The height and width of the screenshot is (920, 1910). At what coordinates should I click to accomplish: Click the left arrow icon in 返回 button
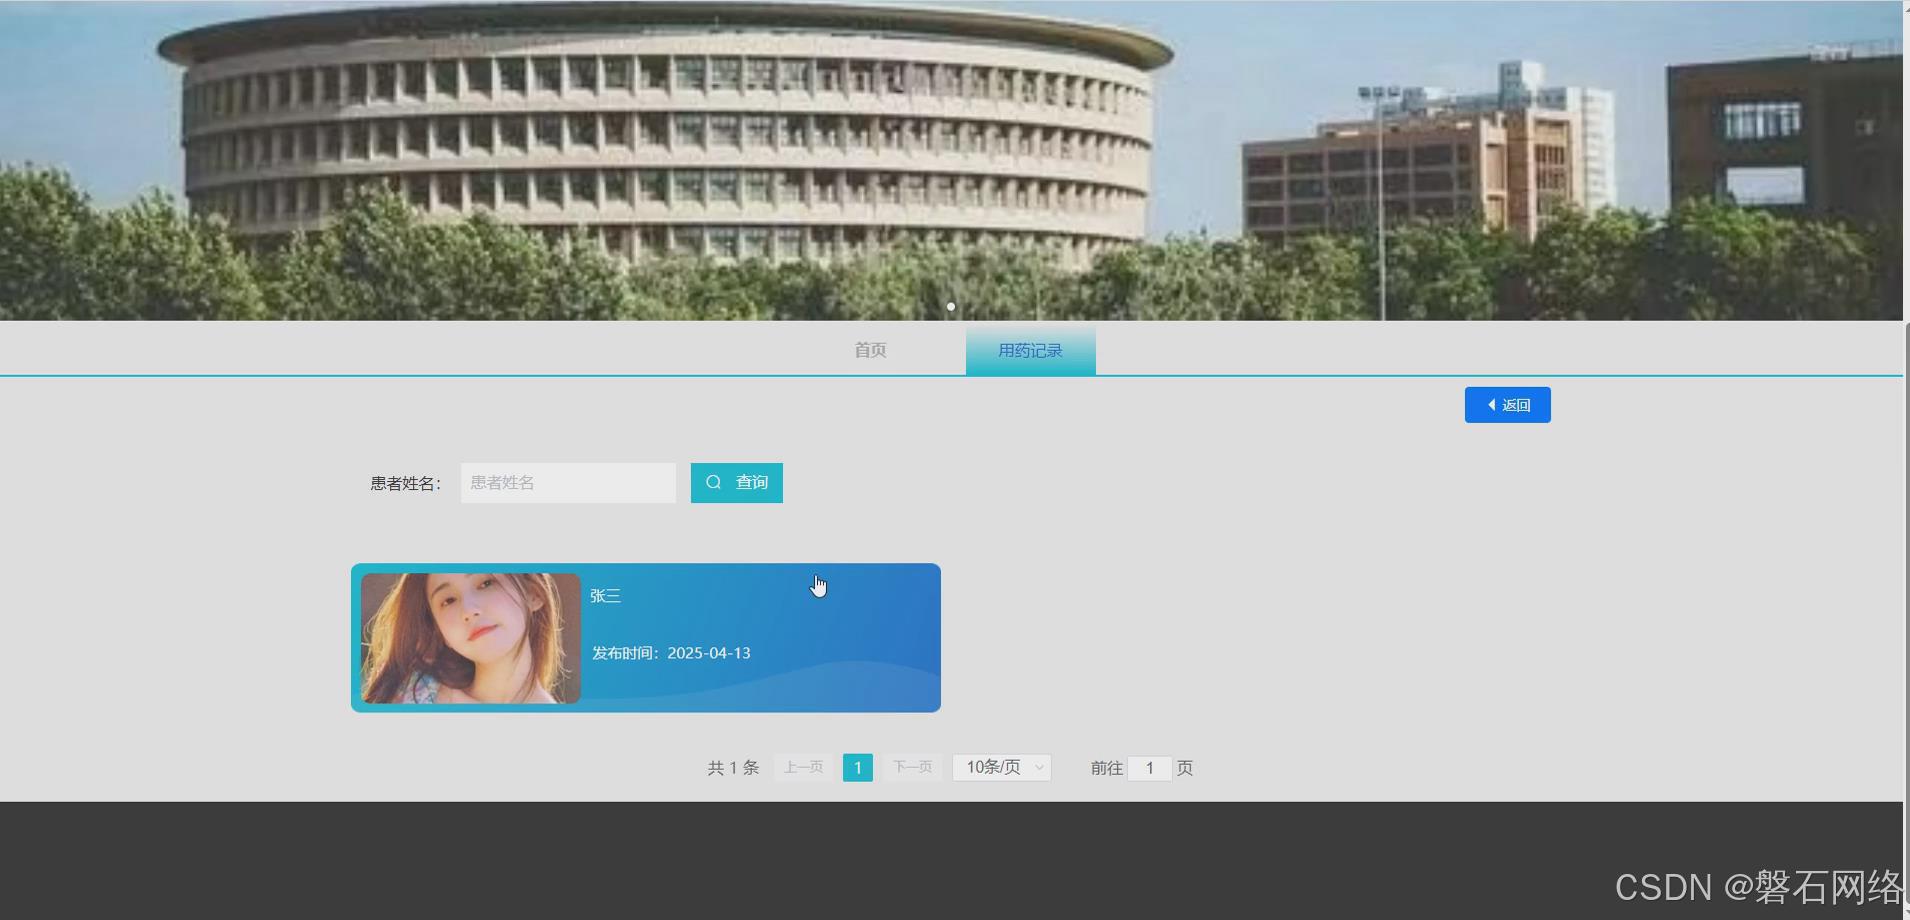point(1491,405)
